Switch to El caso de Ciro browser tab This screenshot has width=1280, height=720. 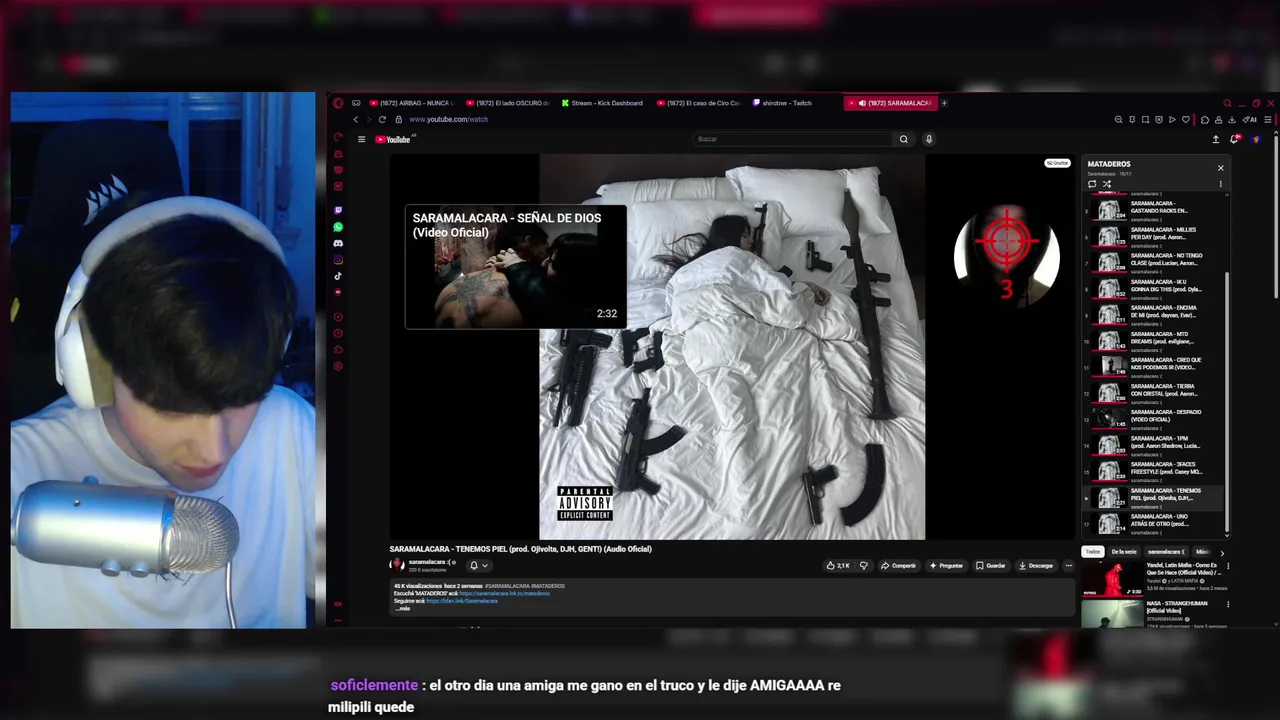tap(700, 103)
